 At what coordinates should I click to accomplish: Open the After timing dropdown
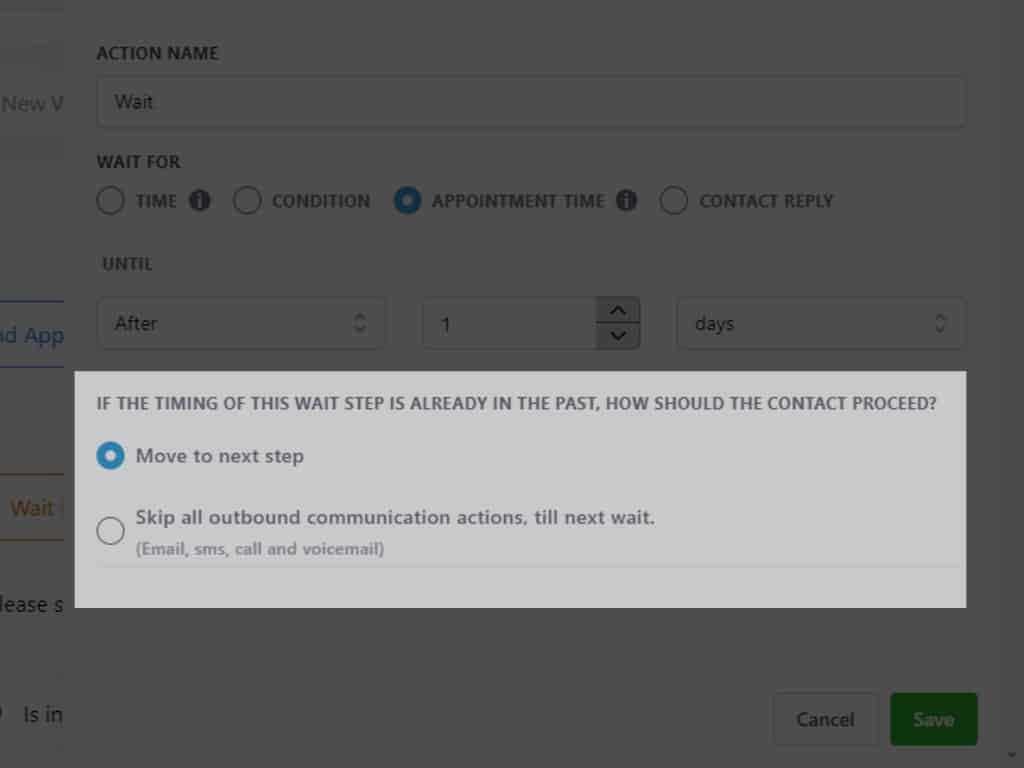[x=241, y=323]
